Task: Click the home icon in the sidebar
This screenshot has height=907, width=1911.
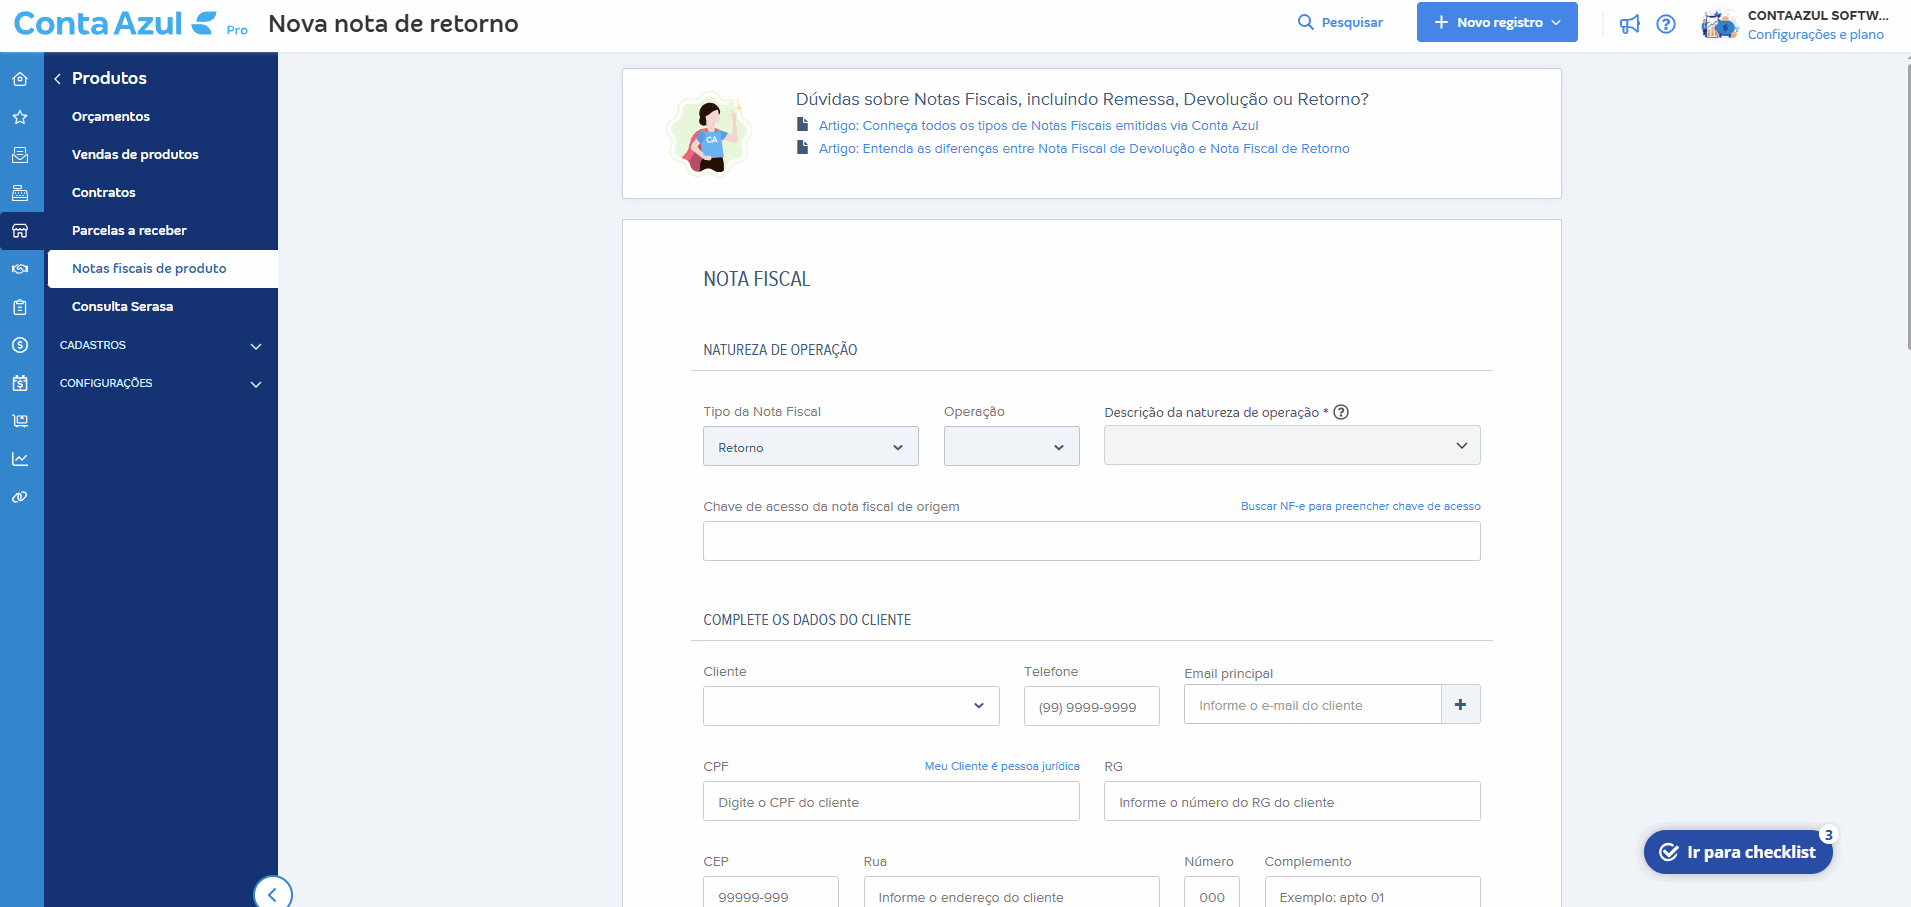Action: tap(20, 79)
